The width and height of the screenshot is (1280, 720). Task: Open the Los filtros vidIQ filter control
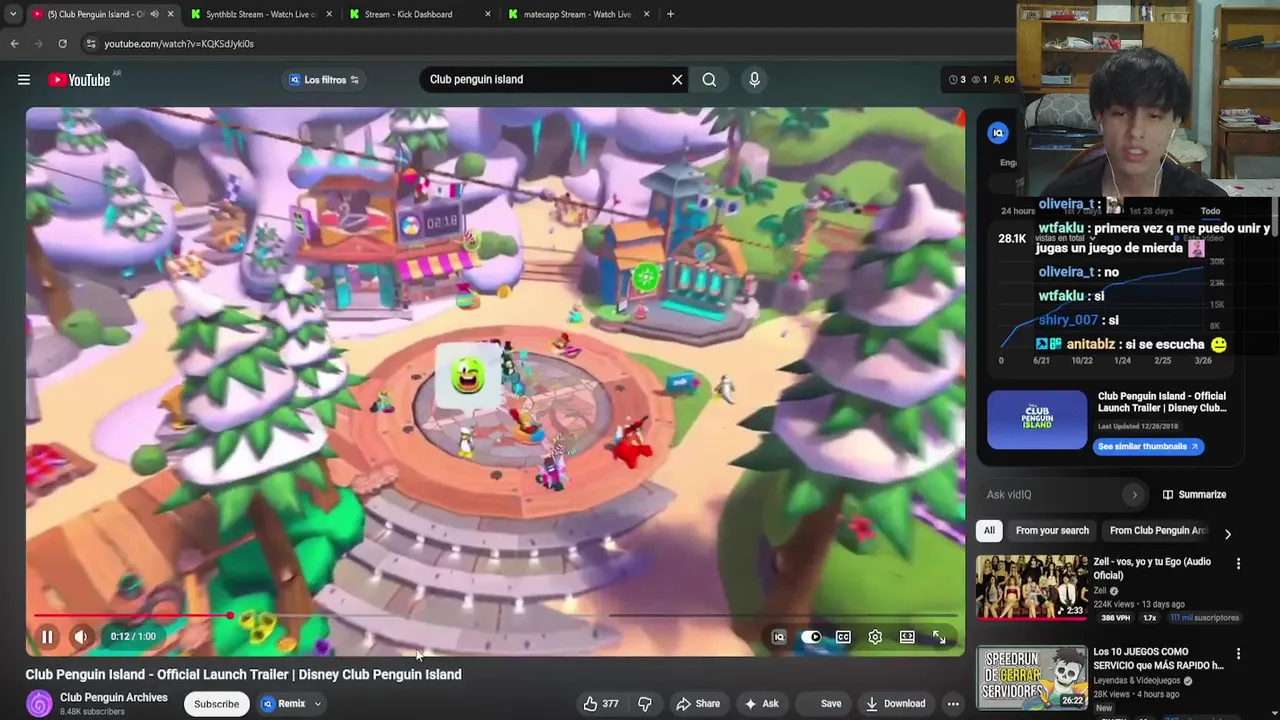324,80
